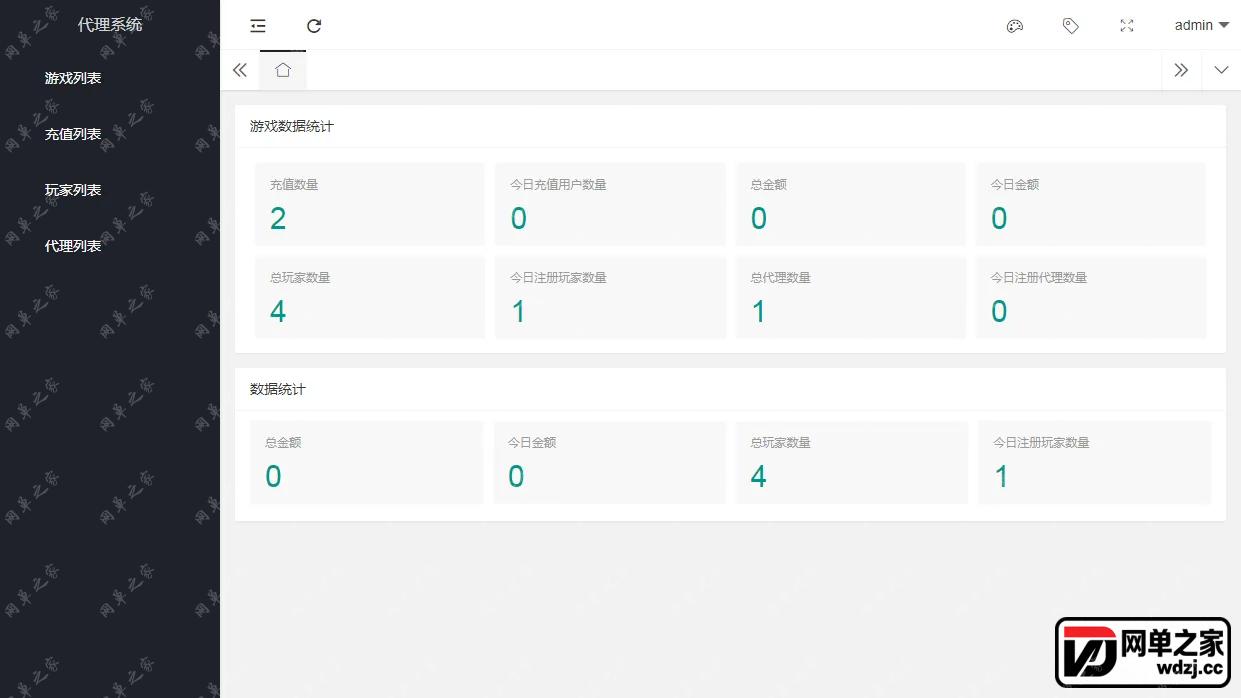Click 今日注册玩家数量 card under 游戏数据统计
Image resolution: width=1241 pixels, height=698 pixels.
click(610, 297)
